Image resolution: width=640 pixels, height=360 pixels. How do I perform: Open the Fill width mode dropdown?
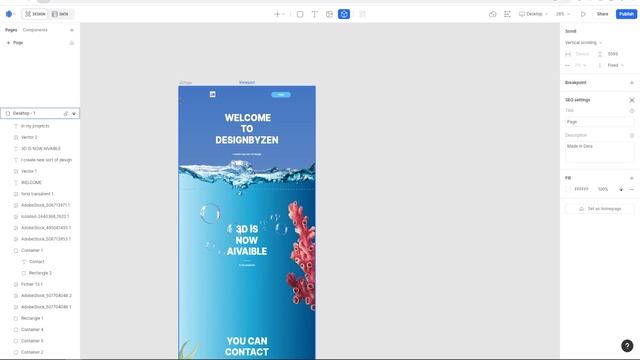580,65
